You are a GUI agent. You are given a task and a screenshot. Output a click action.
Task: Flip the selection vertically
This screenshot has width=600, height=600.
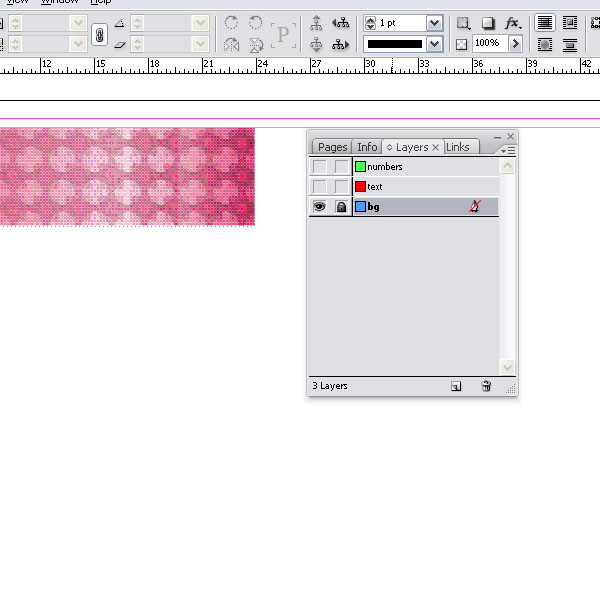pos(256,45)
